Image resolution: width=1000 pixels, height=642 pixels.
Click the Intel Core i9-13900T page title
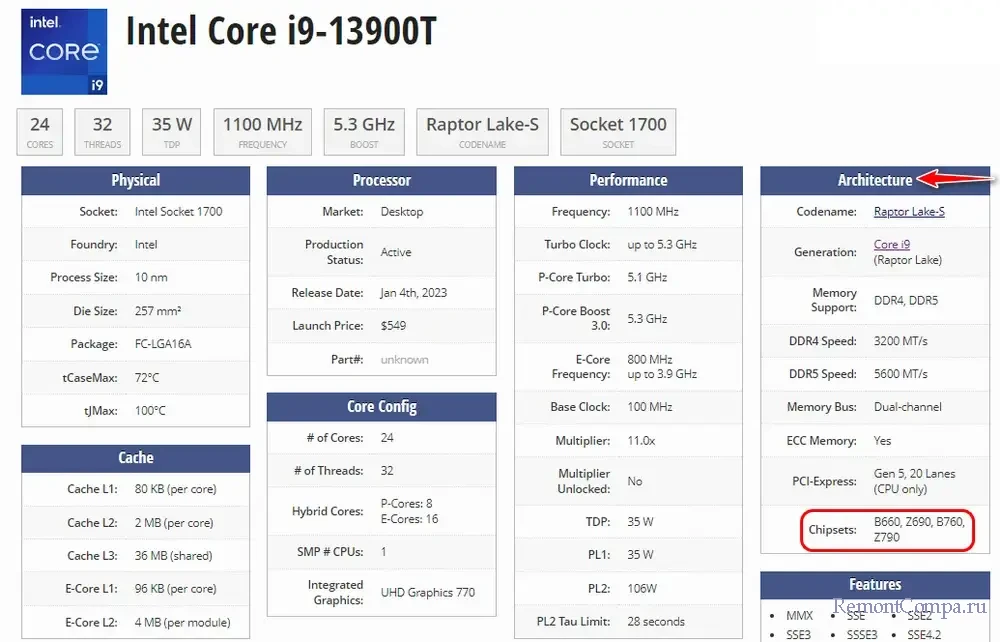281,33
